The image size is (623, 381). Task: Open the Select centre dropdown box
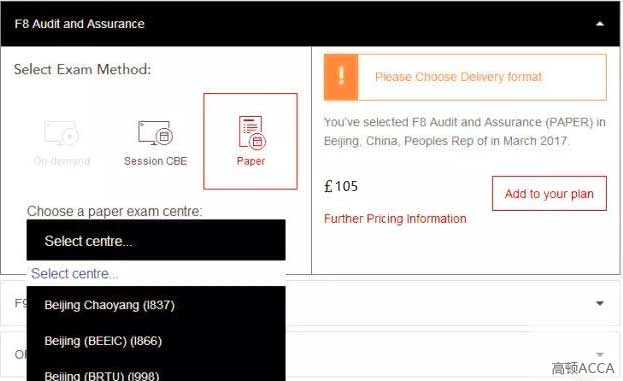[x=156, y=240]
